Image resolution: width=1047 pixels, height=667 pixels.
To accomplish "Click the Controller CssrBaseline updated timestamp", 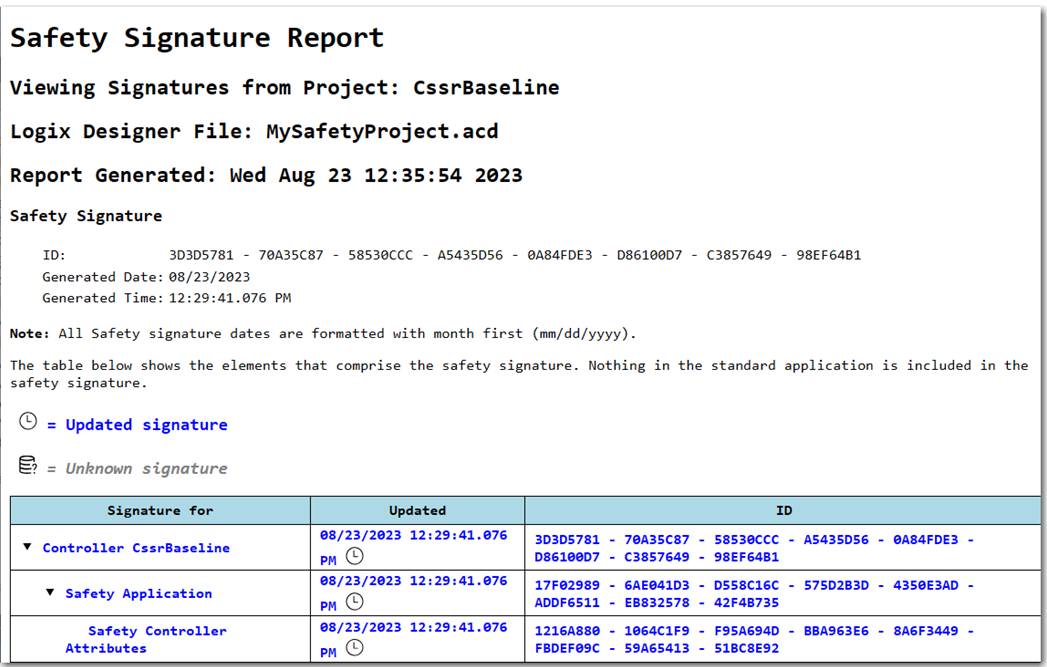I will click(413, 536).
